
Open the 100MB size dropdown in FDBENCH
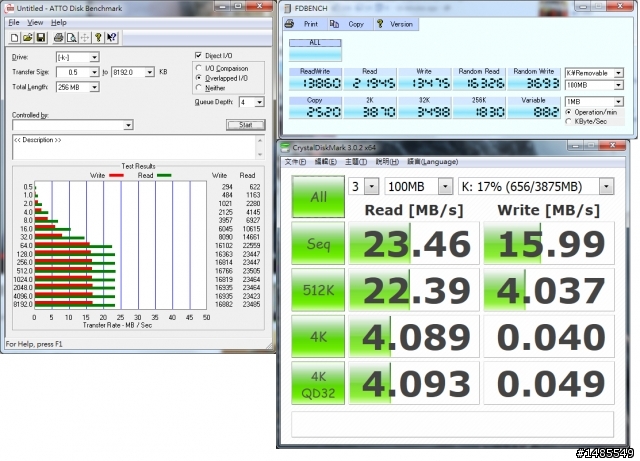[x=619, y=85]
